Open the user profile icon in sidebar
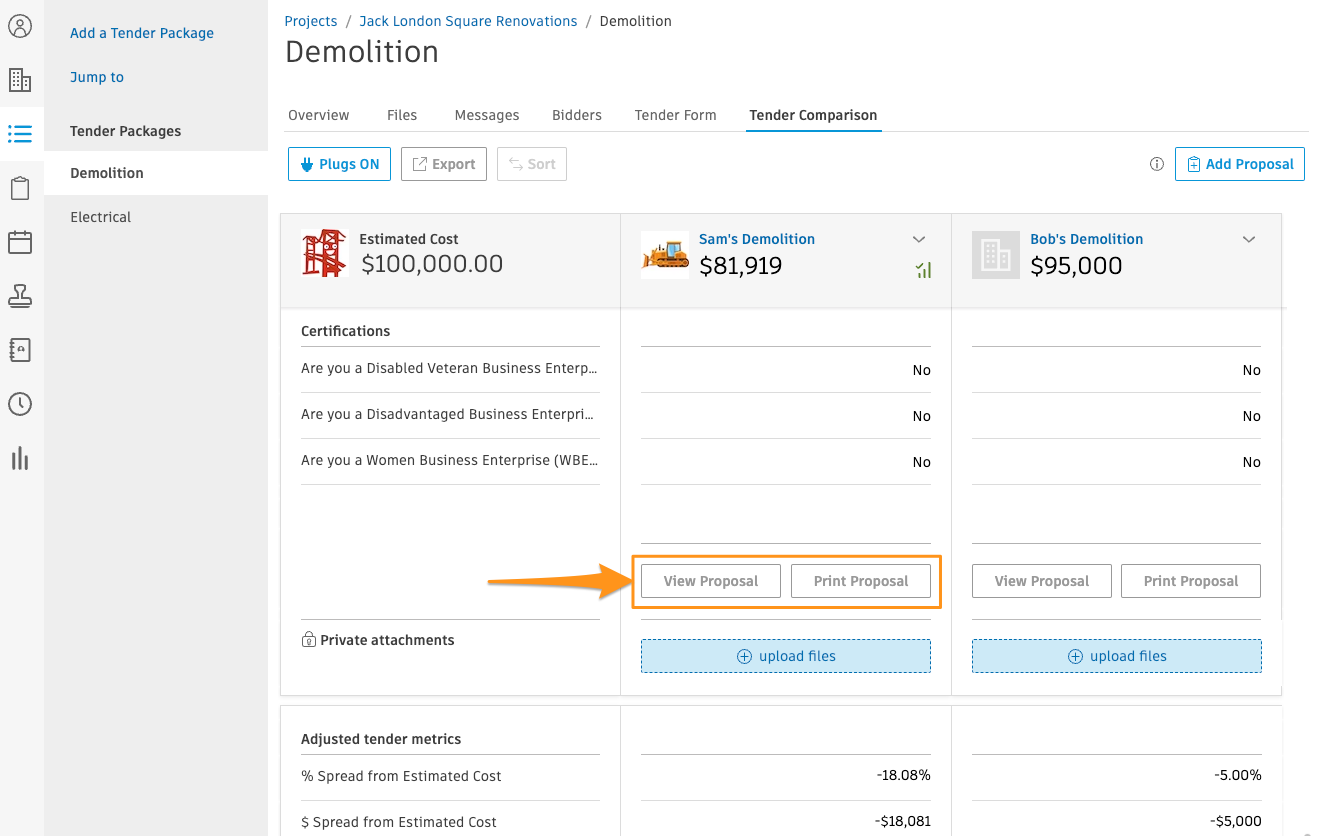Screen dimensions: 1321x836 (20, 26)
